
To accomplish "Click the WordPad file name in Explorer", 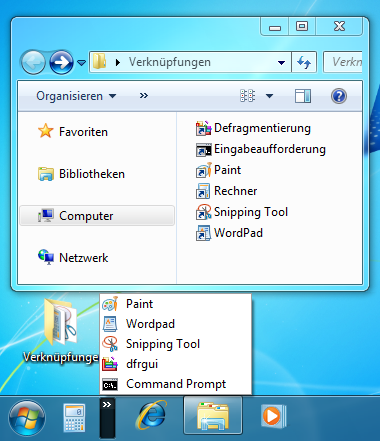I will pos(238,233).
